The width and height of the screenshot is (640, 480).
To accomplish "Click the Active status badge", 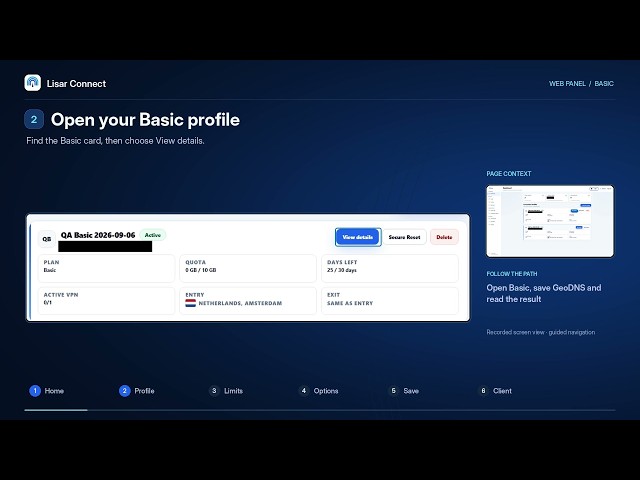I will pos(153,235).
